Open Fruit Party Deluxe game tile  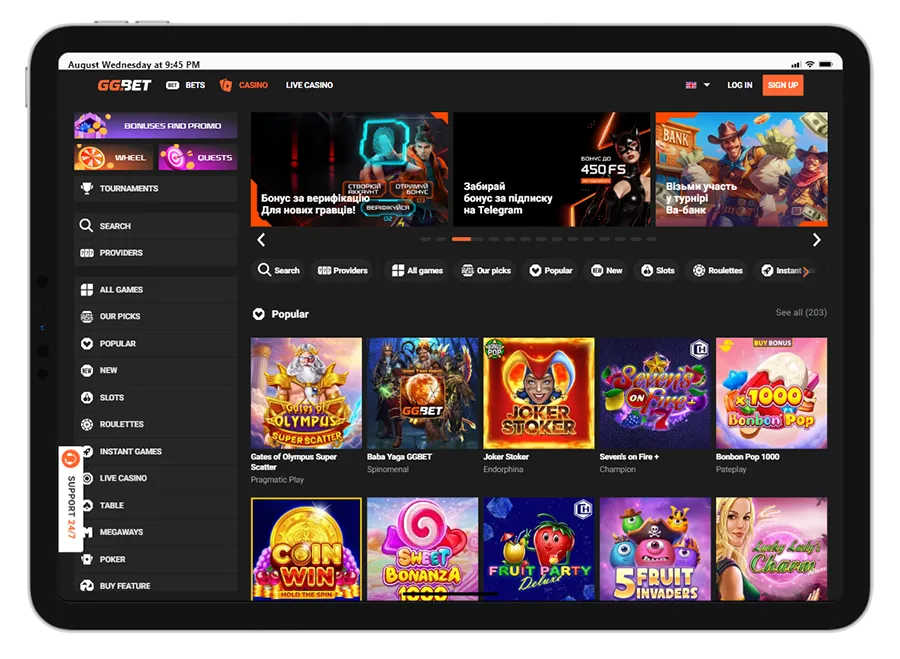click(x=539, y=549)
